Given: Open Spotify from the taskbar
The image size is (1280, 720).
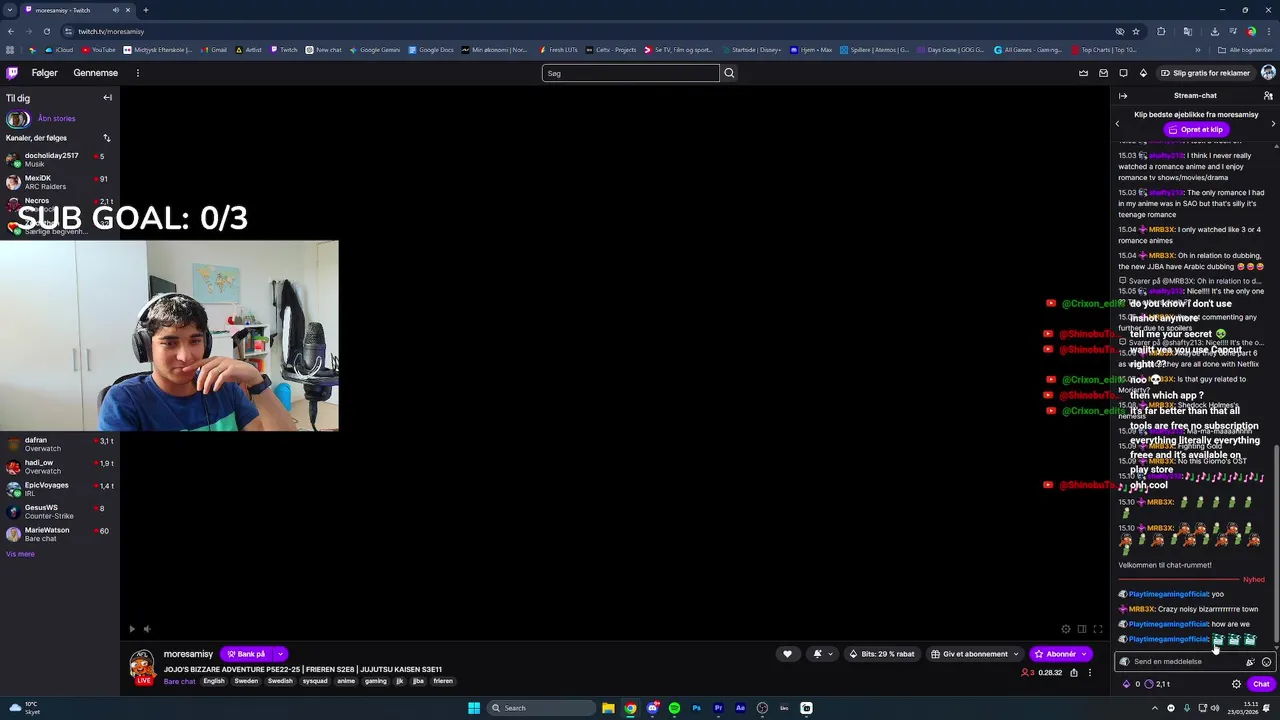Looking at the screenshot, I should (x=674, y=708).
